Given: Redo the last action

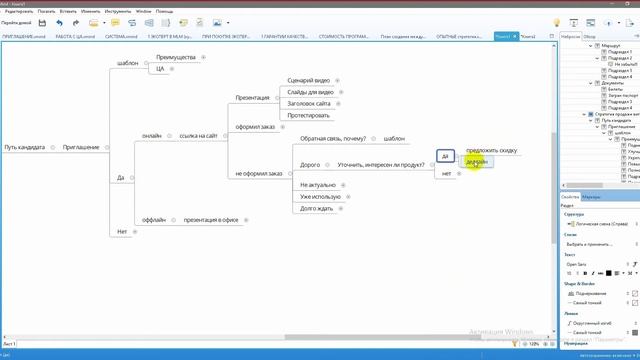Looking at the screenshot, I should (76, 23).
